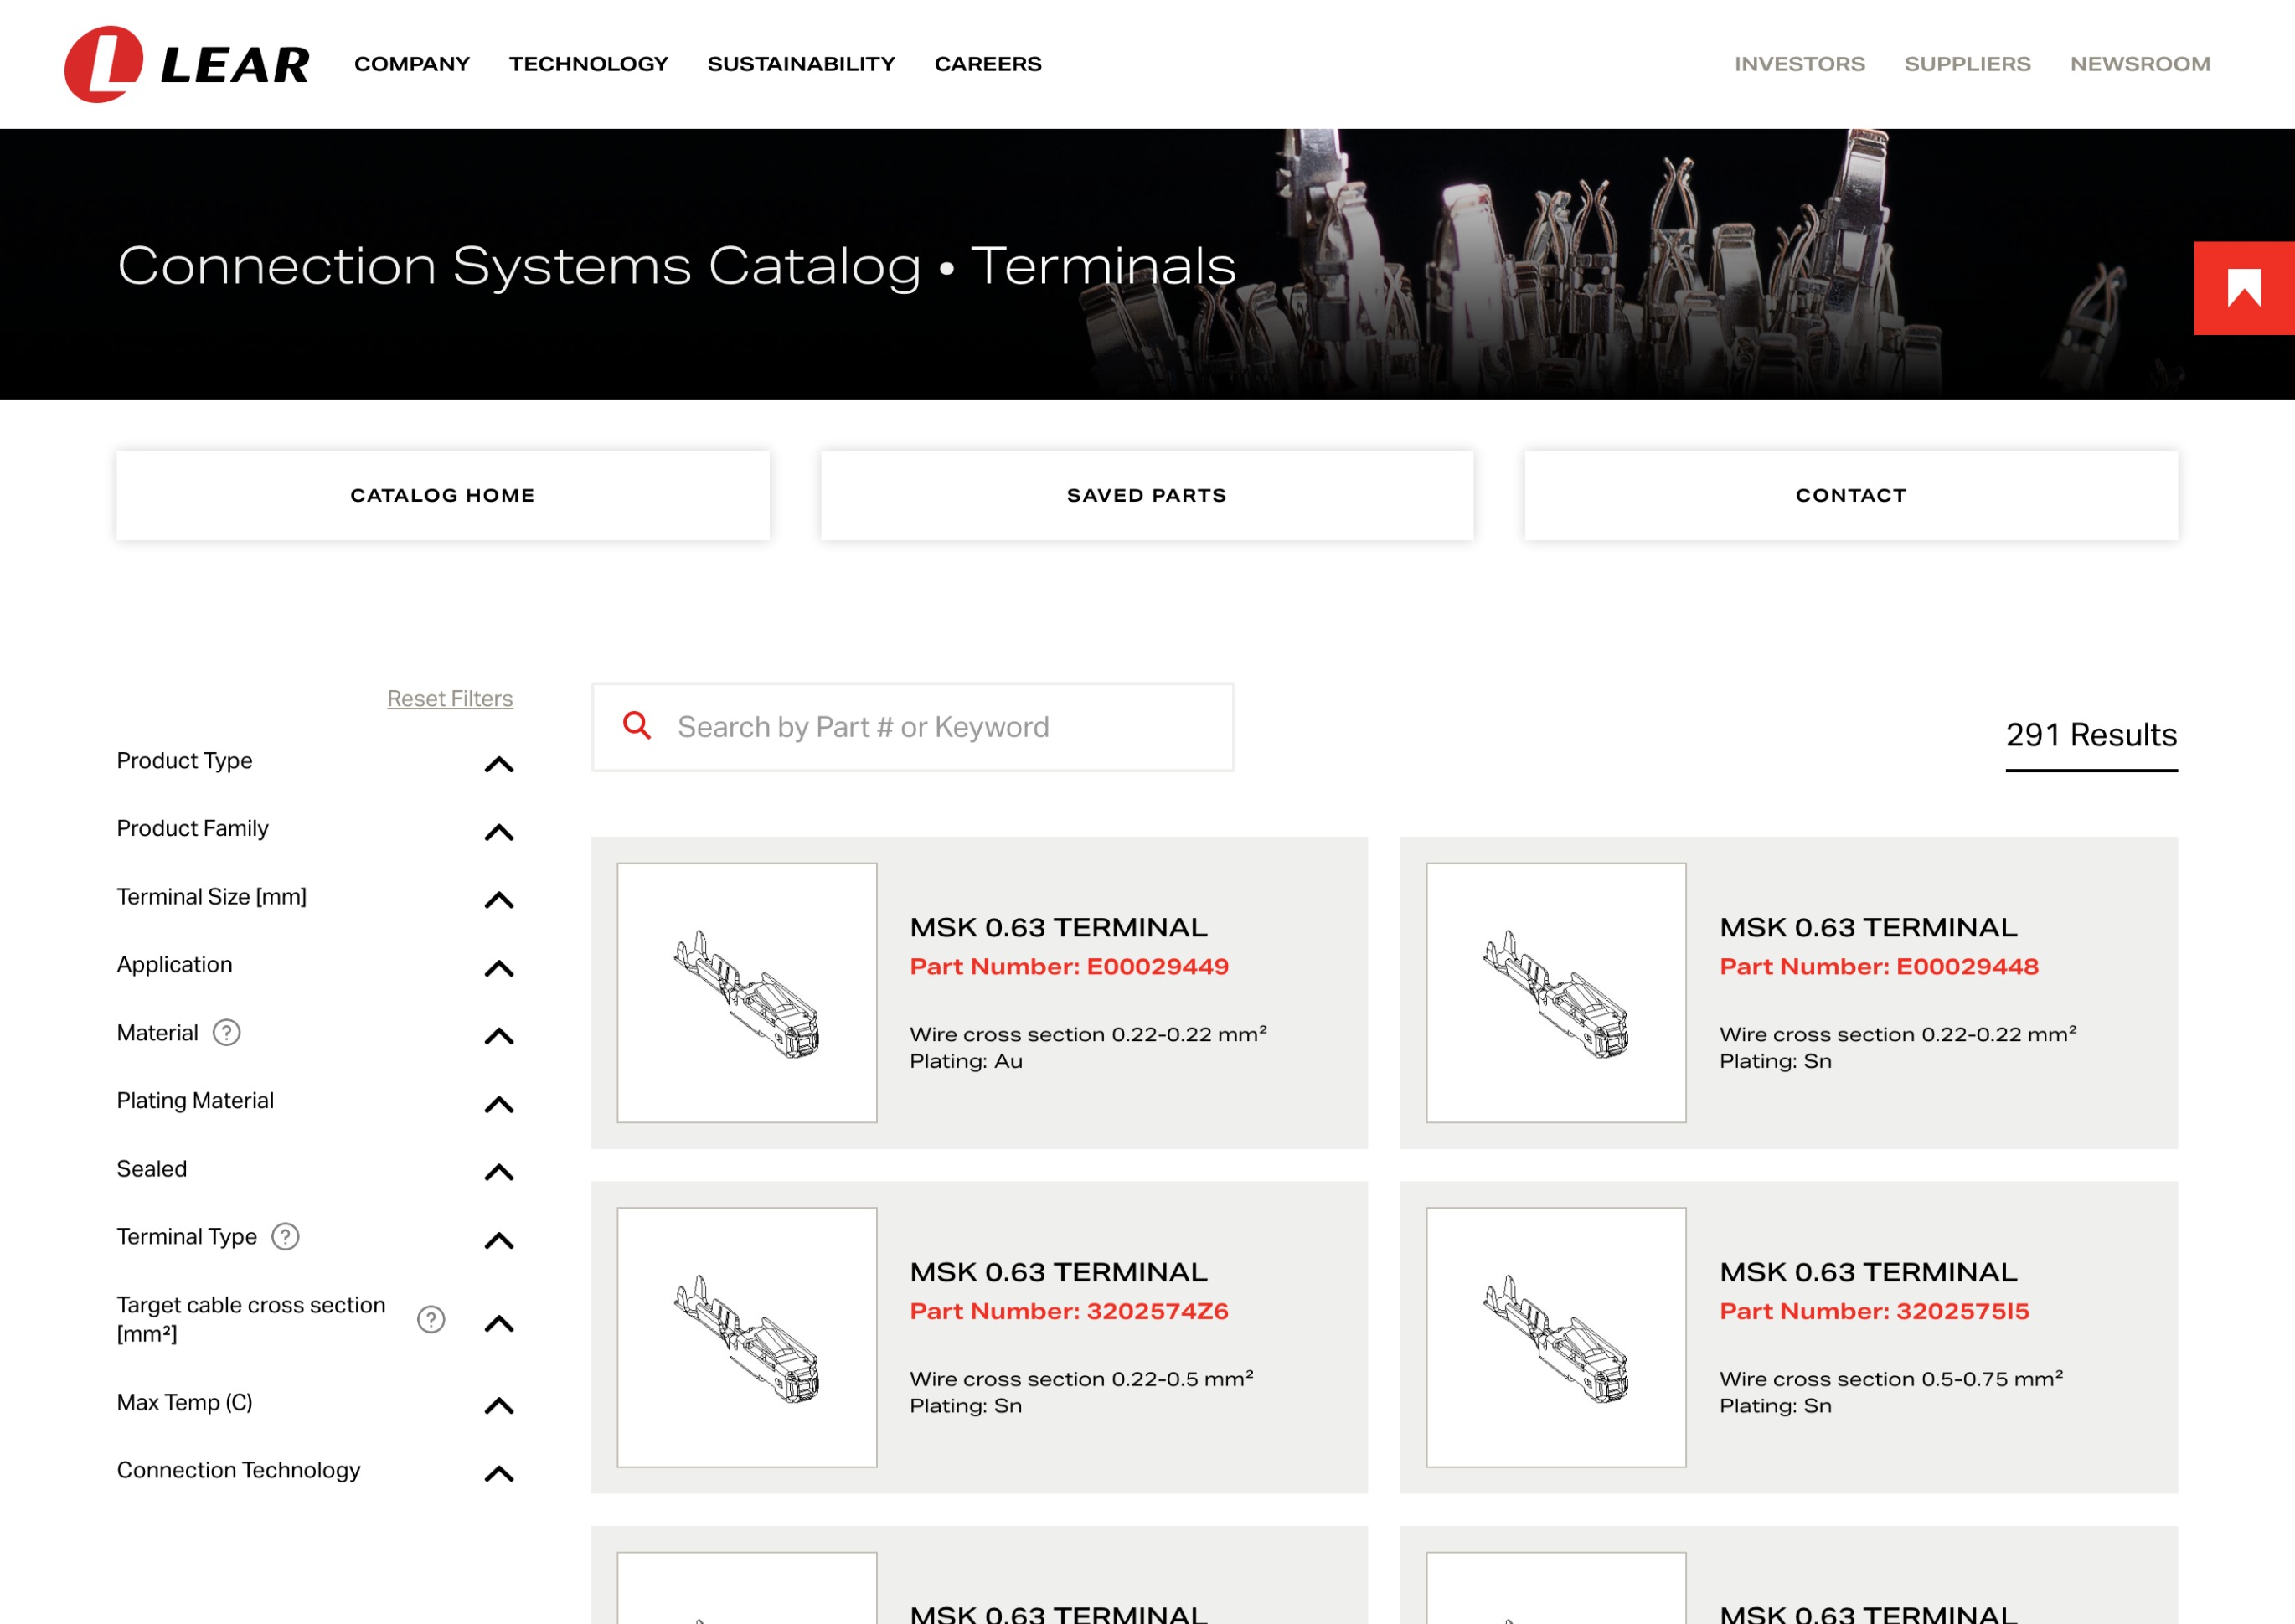Open the Sustainability menu item
The image size is (2295, 1624).
pyautogui.click(x=801, y=64)
